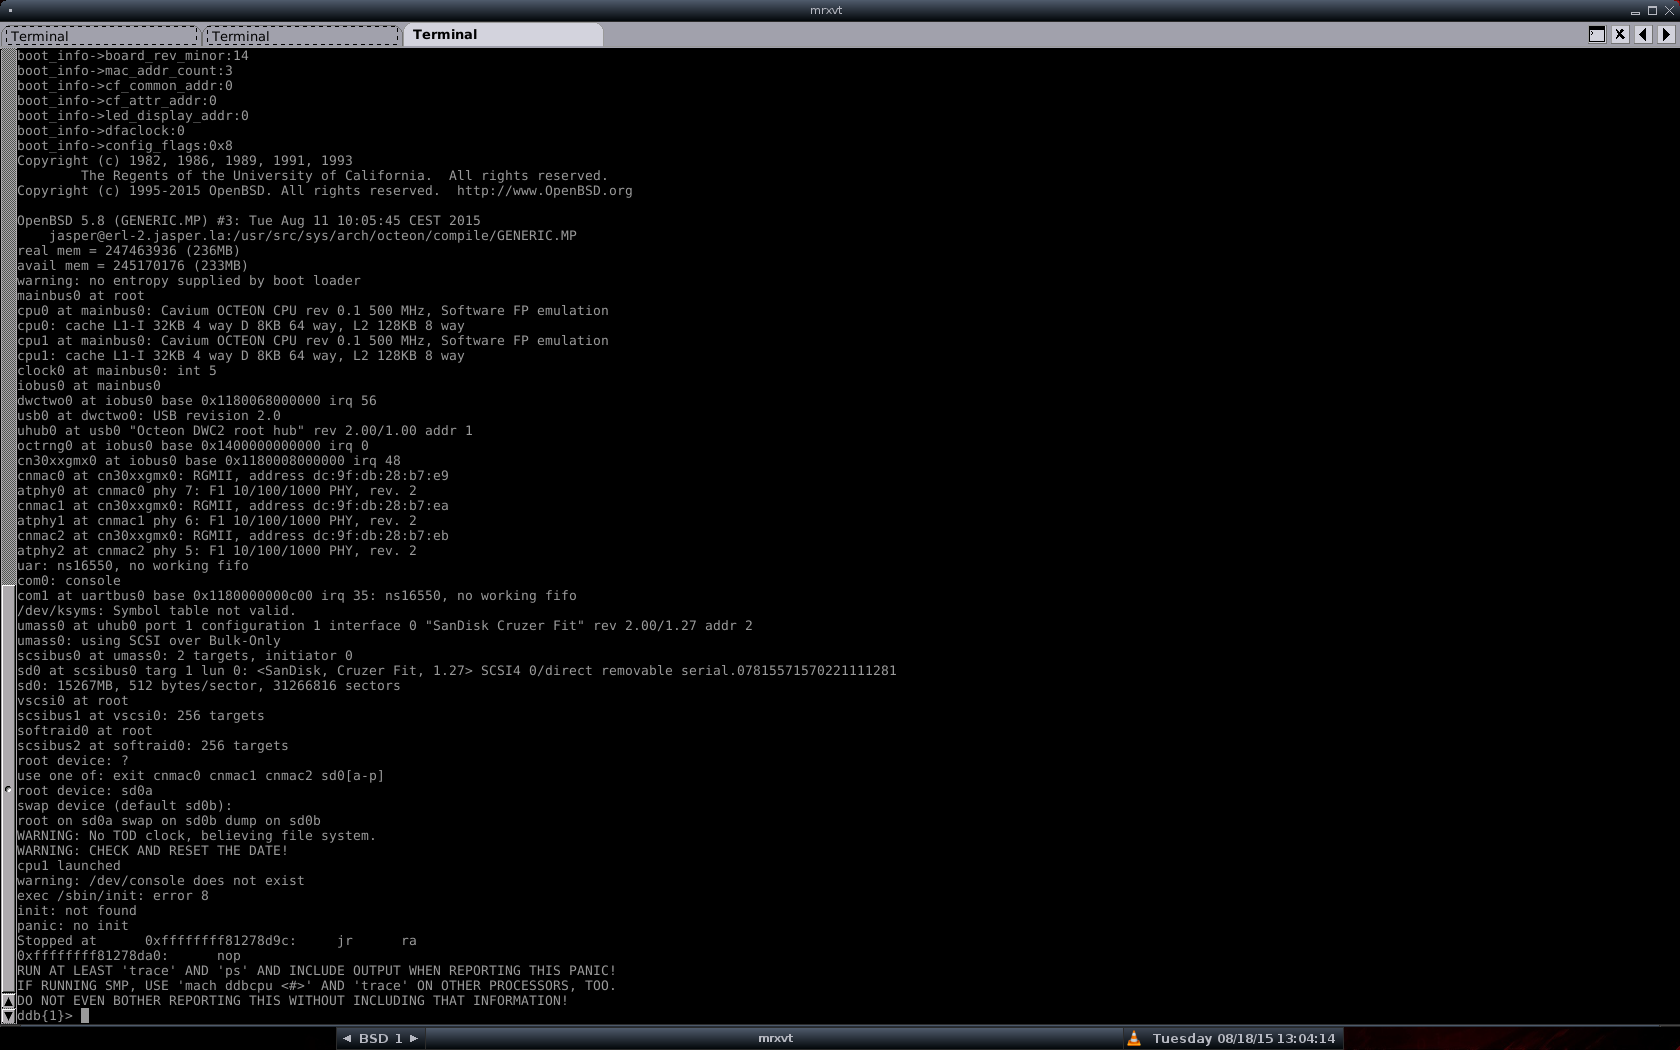This screenshot has width=1680, height=1050.
Task: Click the 'real mem = 247463936 (236MB)' line
Action: (128, 251)
